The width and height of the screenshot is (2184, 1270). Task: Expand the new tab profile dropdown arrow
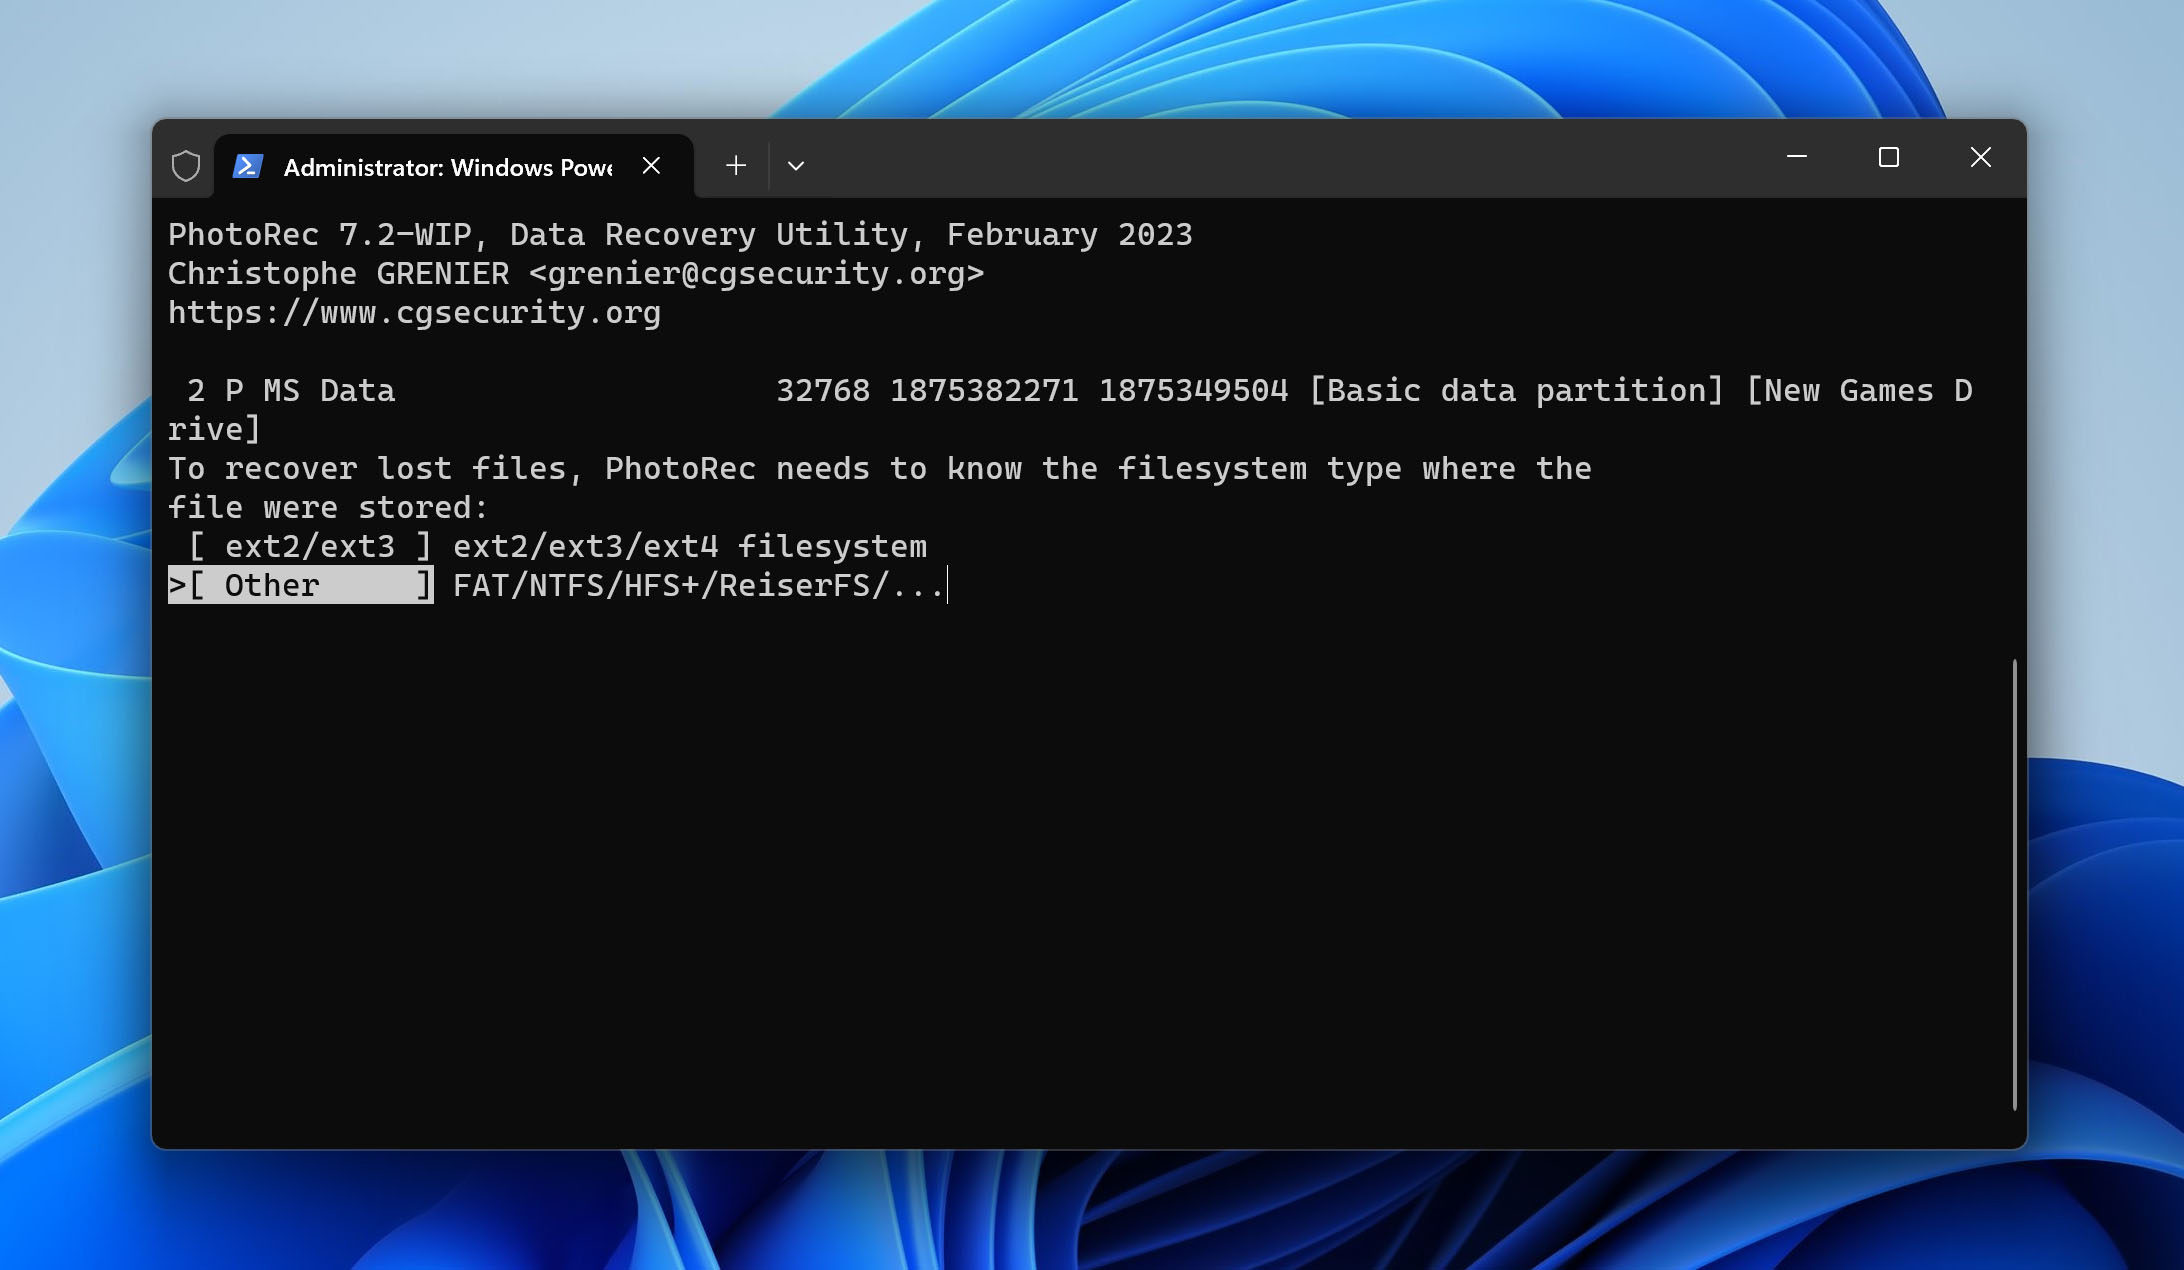796,166
